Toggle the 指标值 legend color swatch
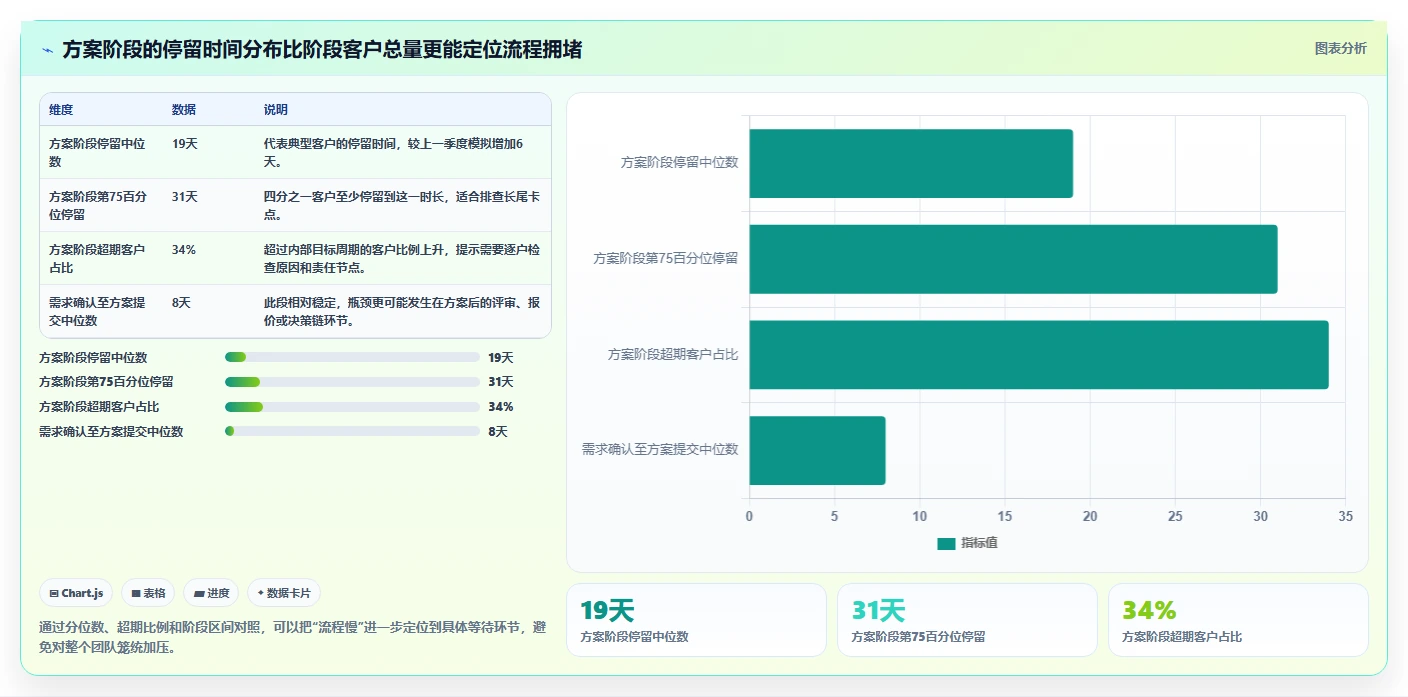The width and height of the screenshot is (1408, 697). 946,543
